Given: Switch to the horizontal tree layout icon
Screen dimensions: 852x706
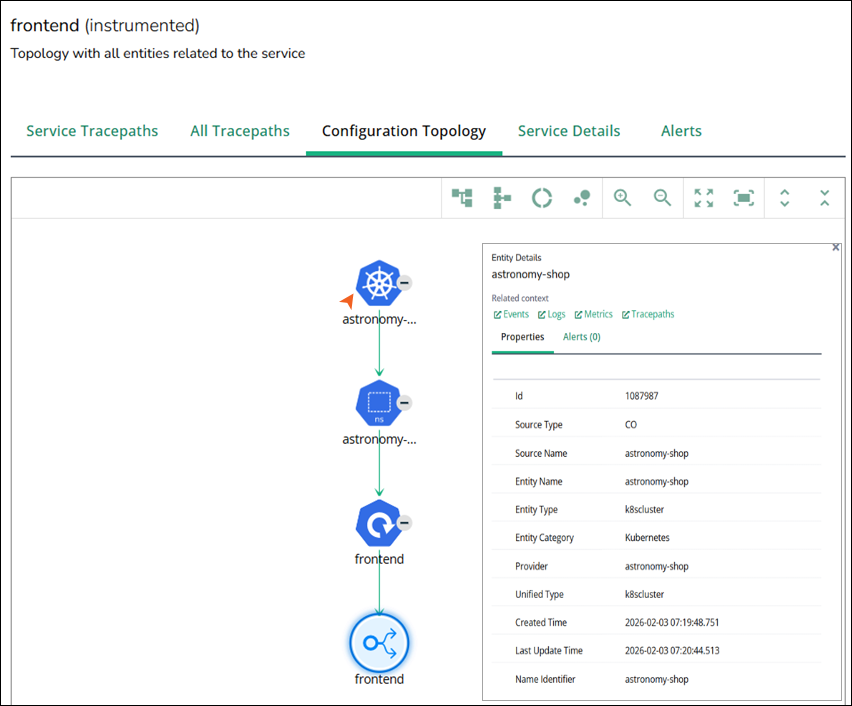Looking at the screenshot, I should (502, 198).
